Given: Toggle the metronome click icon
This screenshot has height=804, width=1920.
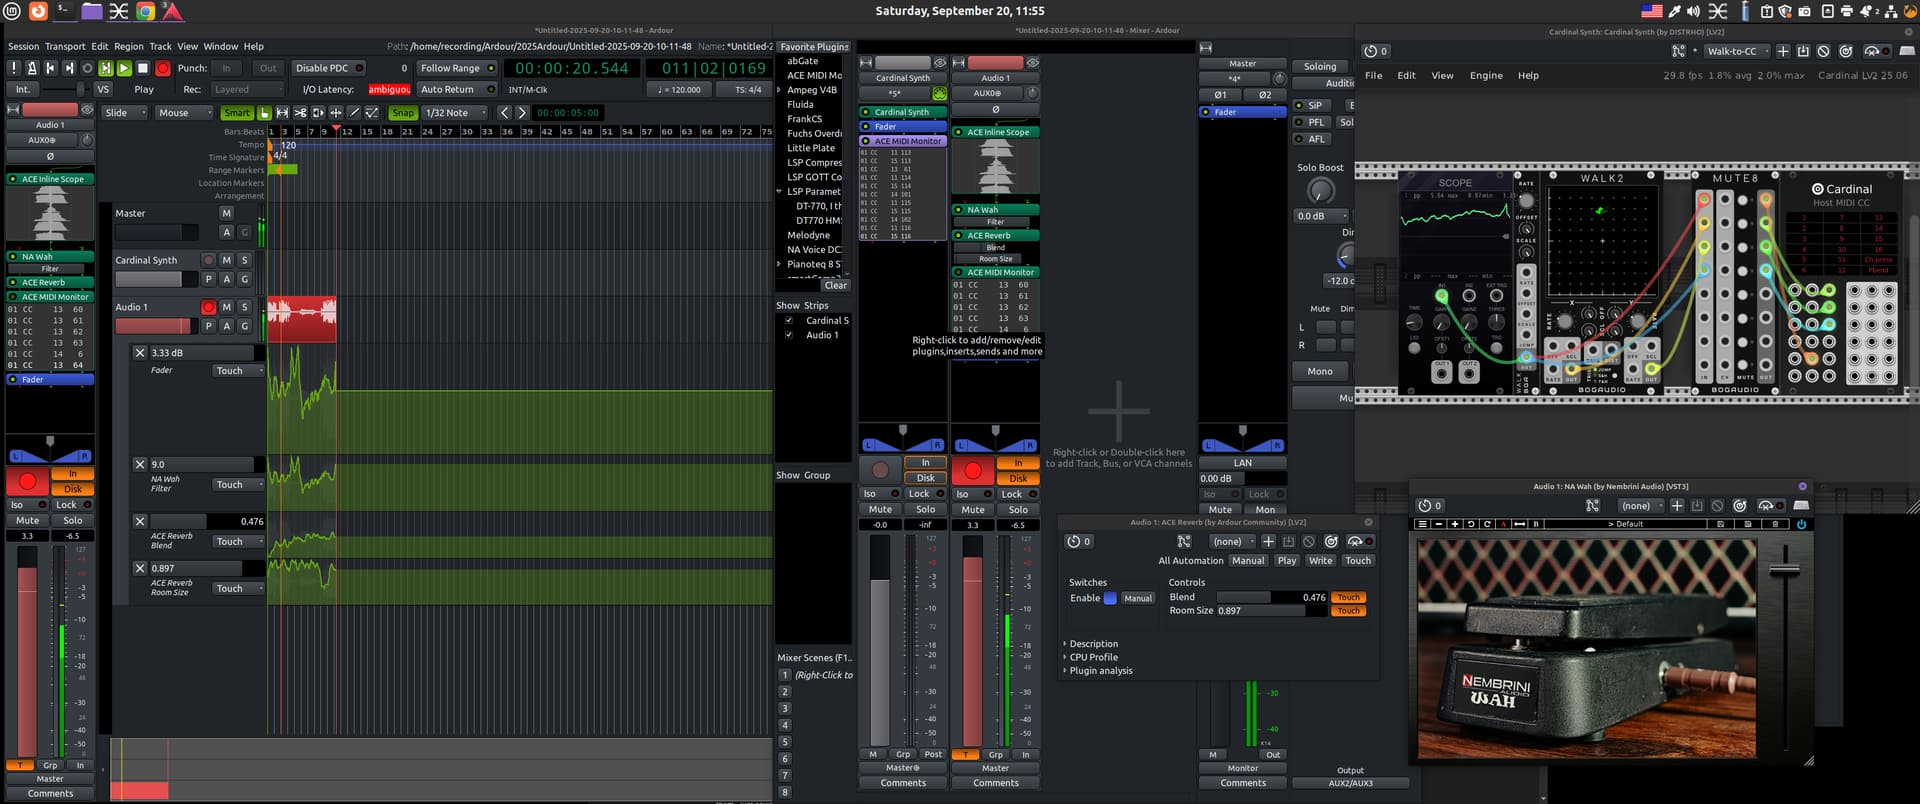Looking at the screenshot, I should tap(32, 69).
